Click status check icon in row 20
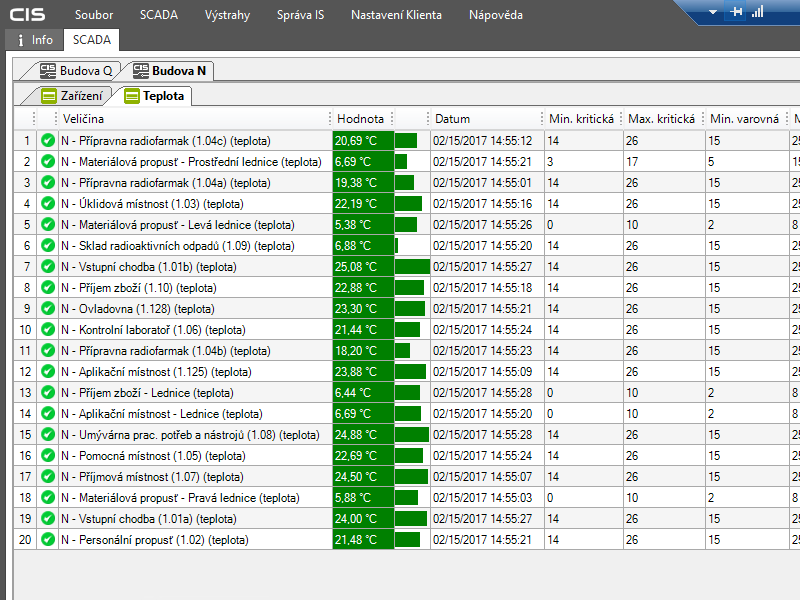The height and width of the screenshot is (600, 800). click(47, 540)
